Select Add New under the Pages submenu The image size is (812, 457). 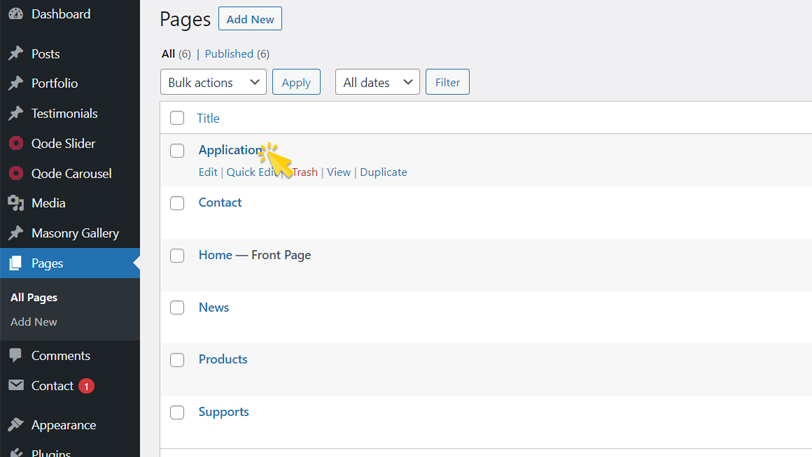[34, 322]
